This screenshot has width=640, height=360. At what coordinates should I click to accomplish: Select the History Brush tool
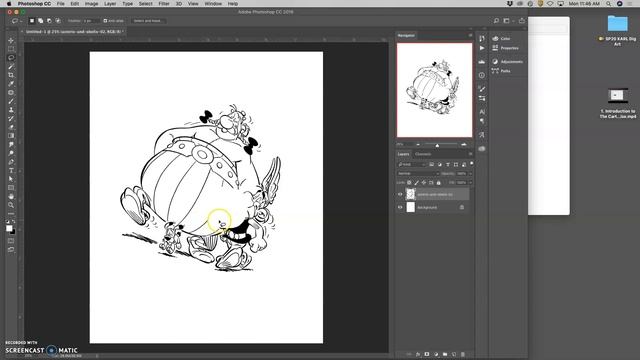[x=11, y=118]
